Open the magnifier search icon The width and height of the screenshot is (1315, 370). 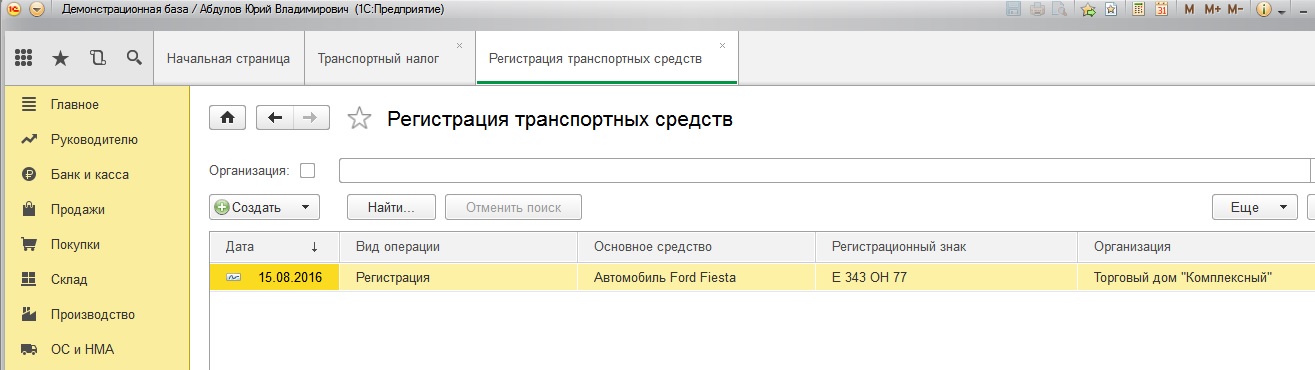pyautogui.click(x=133, y=59)
